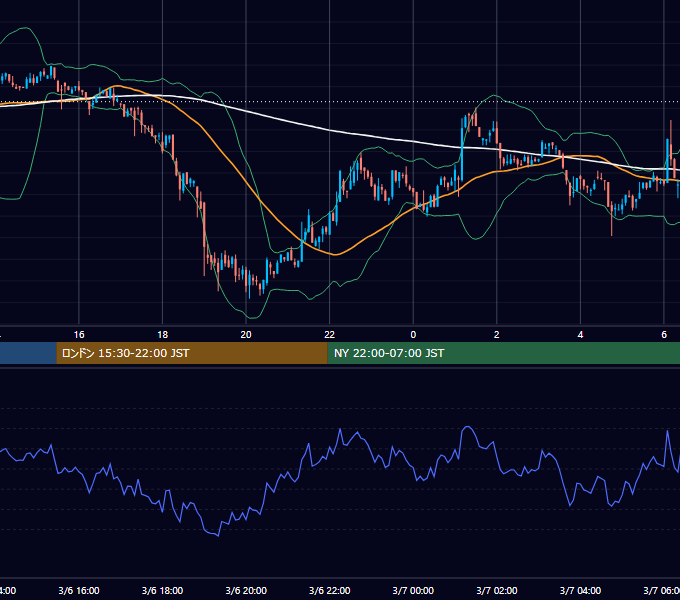
Task: Click the 6 hour axis label
Action: pos(664,335)
